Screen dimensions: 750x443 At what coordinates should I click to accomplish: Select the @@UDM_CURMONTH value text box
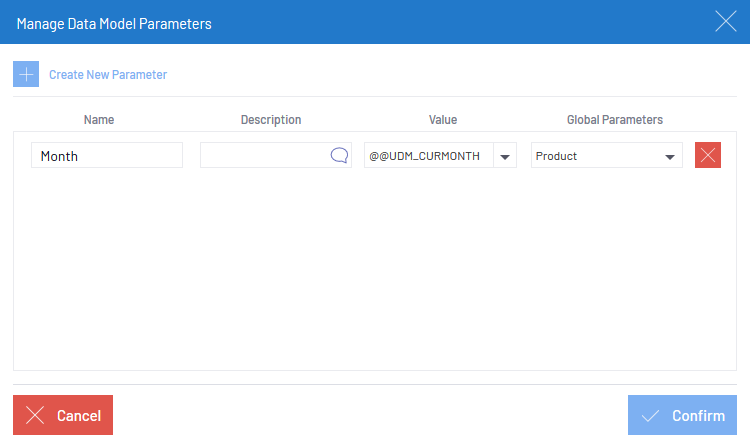[x=429, y=155]
